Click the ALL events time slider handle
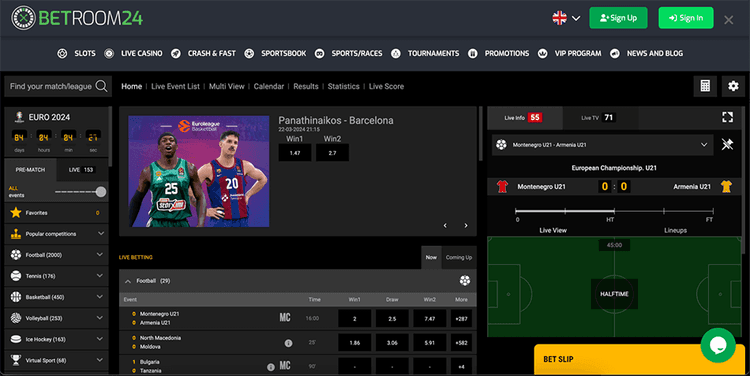750x376 pixels. coord(101,192)
